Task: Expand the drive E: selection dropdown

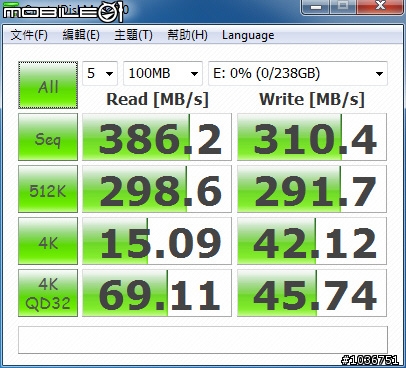Action: pyautogui.click(x=298, y=73)
